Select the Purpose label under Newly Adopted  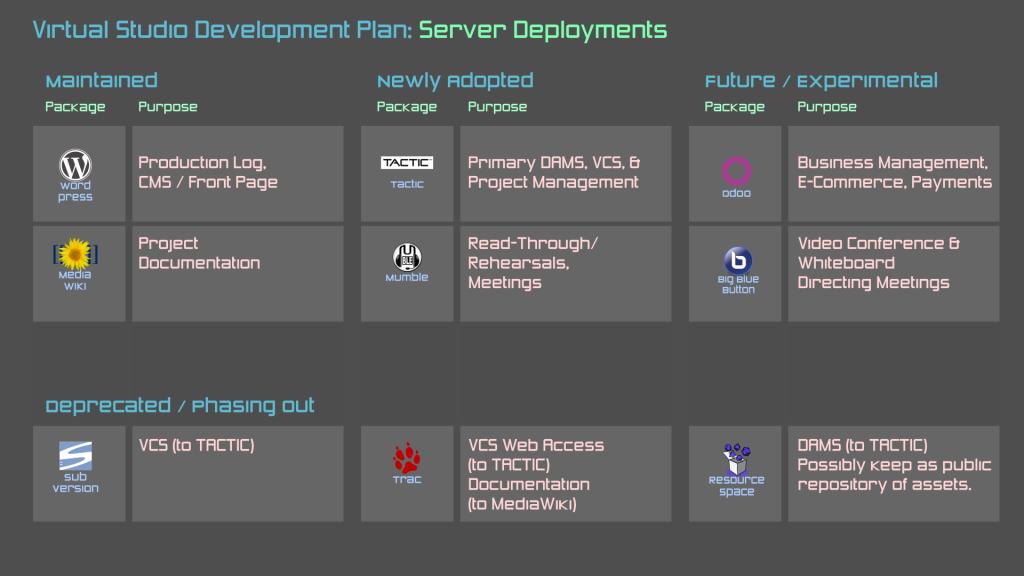coord(497,107)
